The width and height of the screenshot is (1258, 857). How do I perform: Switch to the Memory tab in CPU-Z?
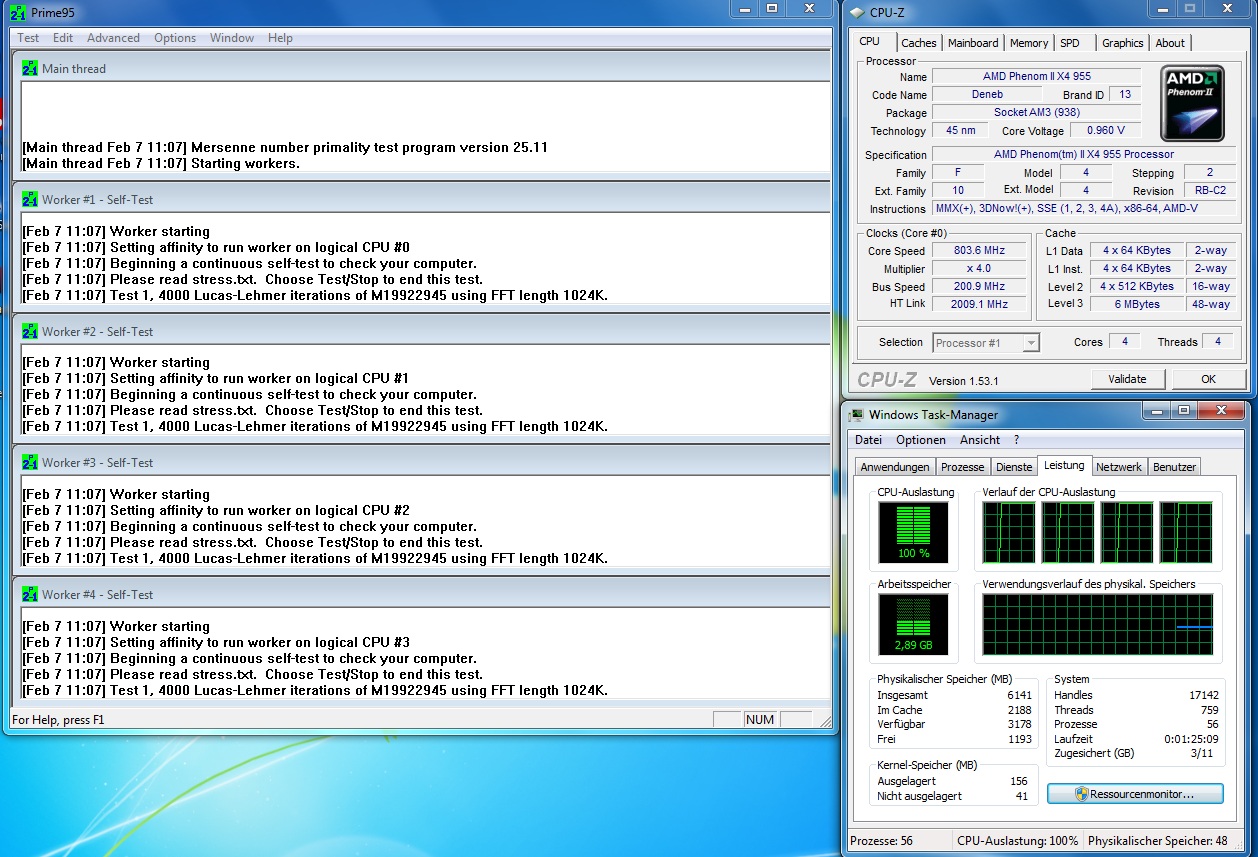click(x=1029, y=43)
